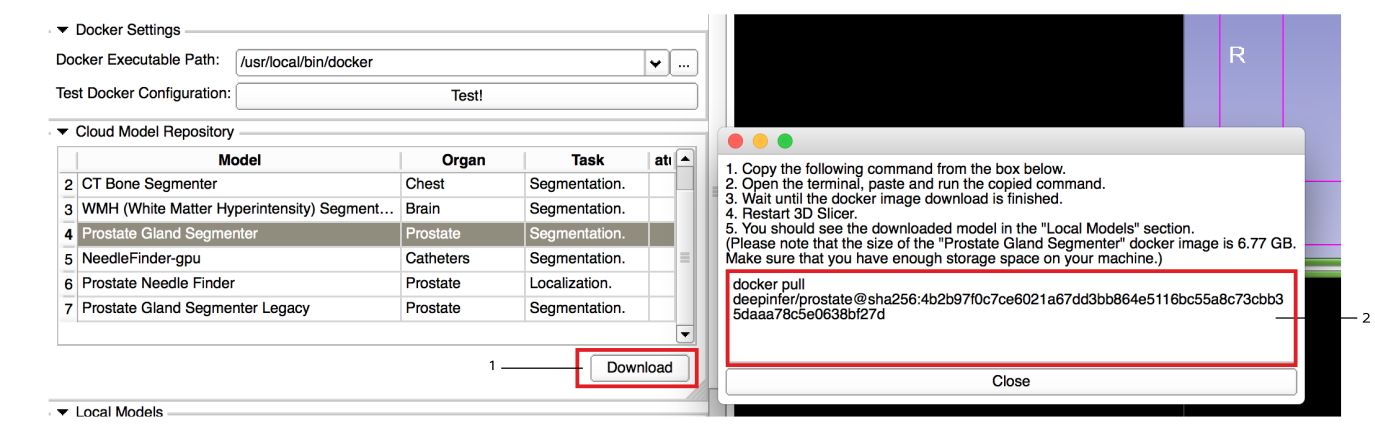Collapse the Local Models section
Viewport: 1375px width, 438px height.
coord(64,412)
